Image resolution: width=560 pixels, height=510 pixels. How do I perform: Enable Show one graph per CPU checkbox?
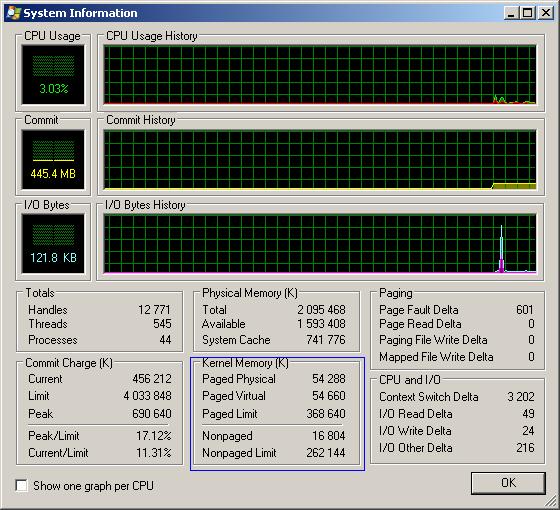click(x=22, y=486)
